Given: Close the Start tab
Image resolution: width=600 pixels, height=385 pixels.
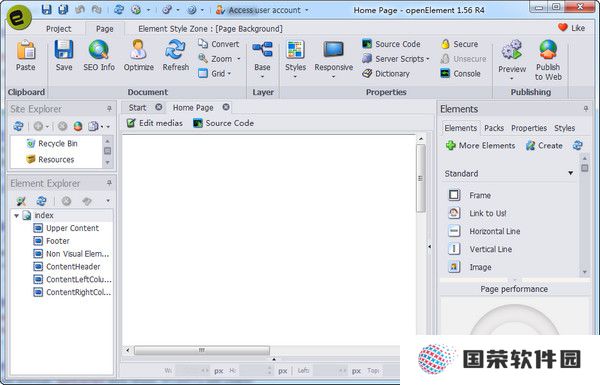Looking at the screenshot, I should pos(158,107).
